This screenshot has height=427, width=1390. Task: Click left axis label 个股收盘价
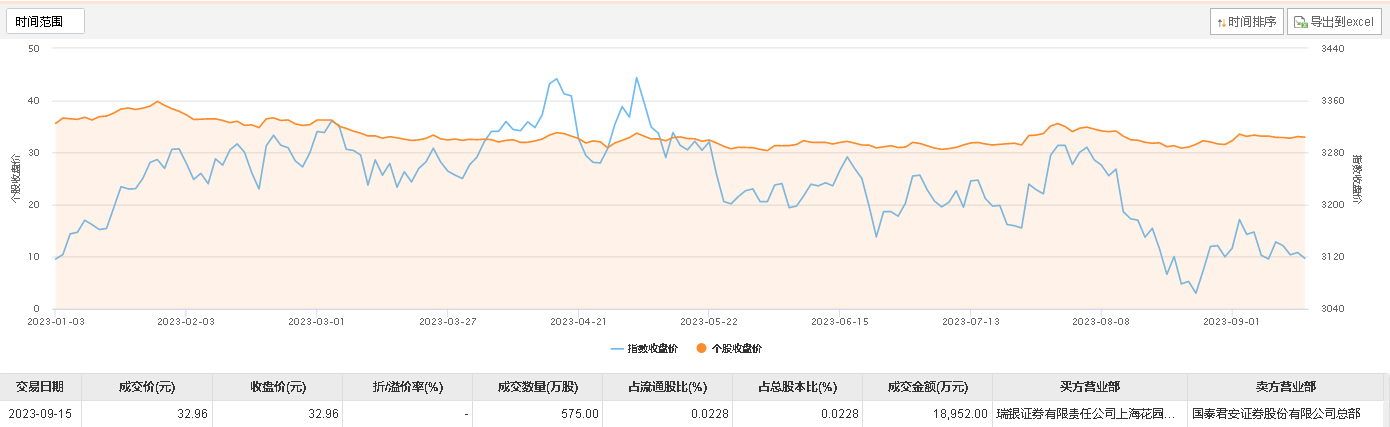tap(14, 179)
